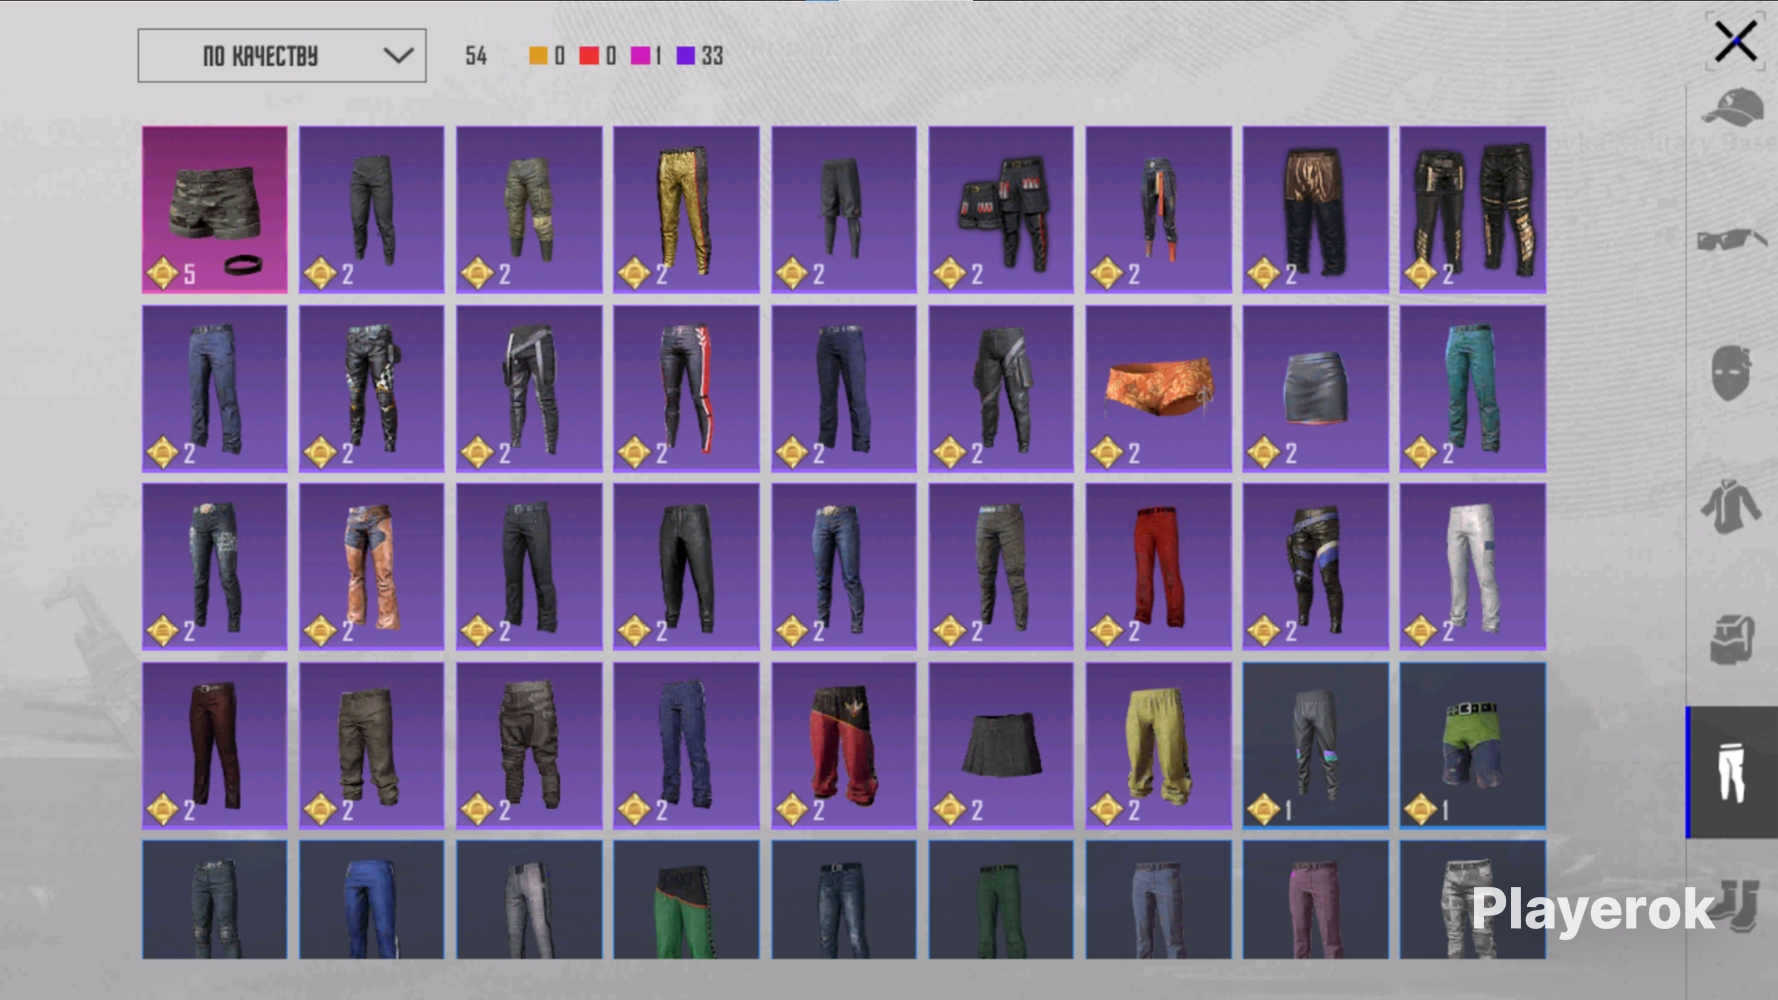The width and height of the screenshot is (1778, 1000).
Task: Open the face mask category icon
Action: (x=1732, y=373)
